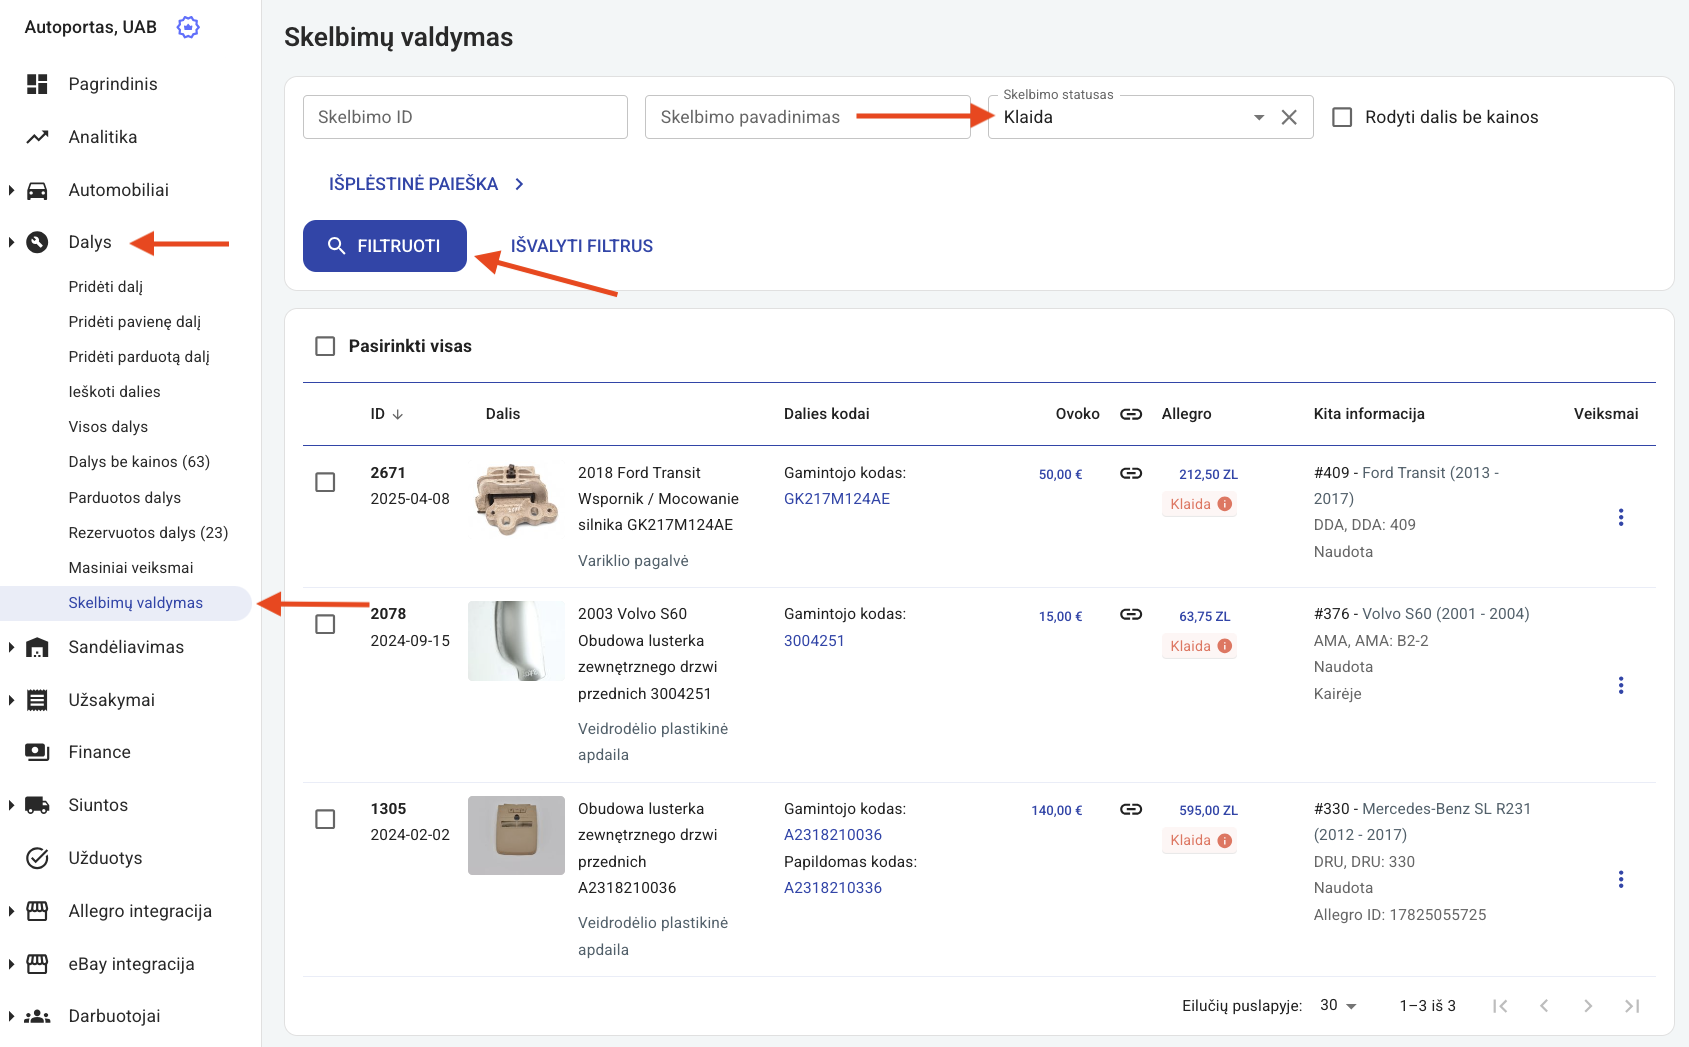Open Masiniai veiksmai in the Dalys submenu
Image resolution: width=1689 pixels, height=1047 pixels.
pyautogui.click(x=131, y=568)
